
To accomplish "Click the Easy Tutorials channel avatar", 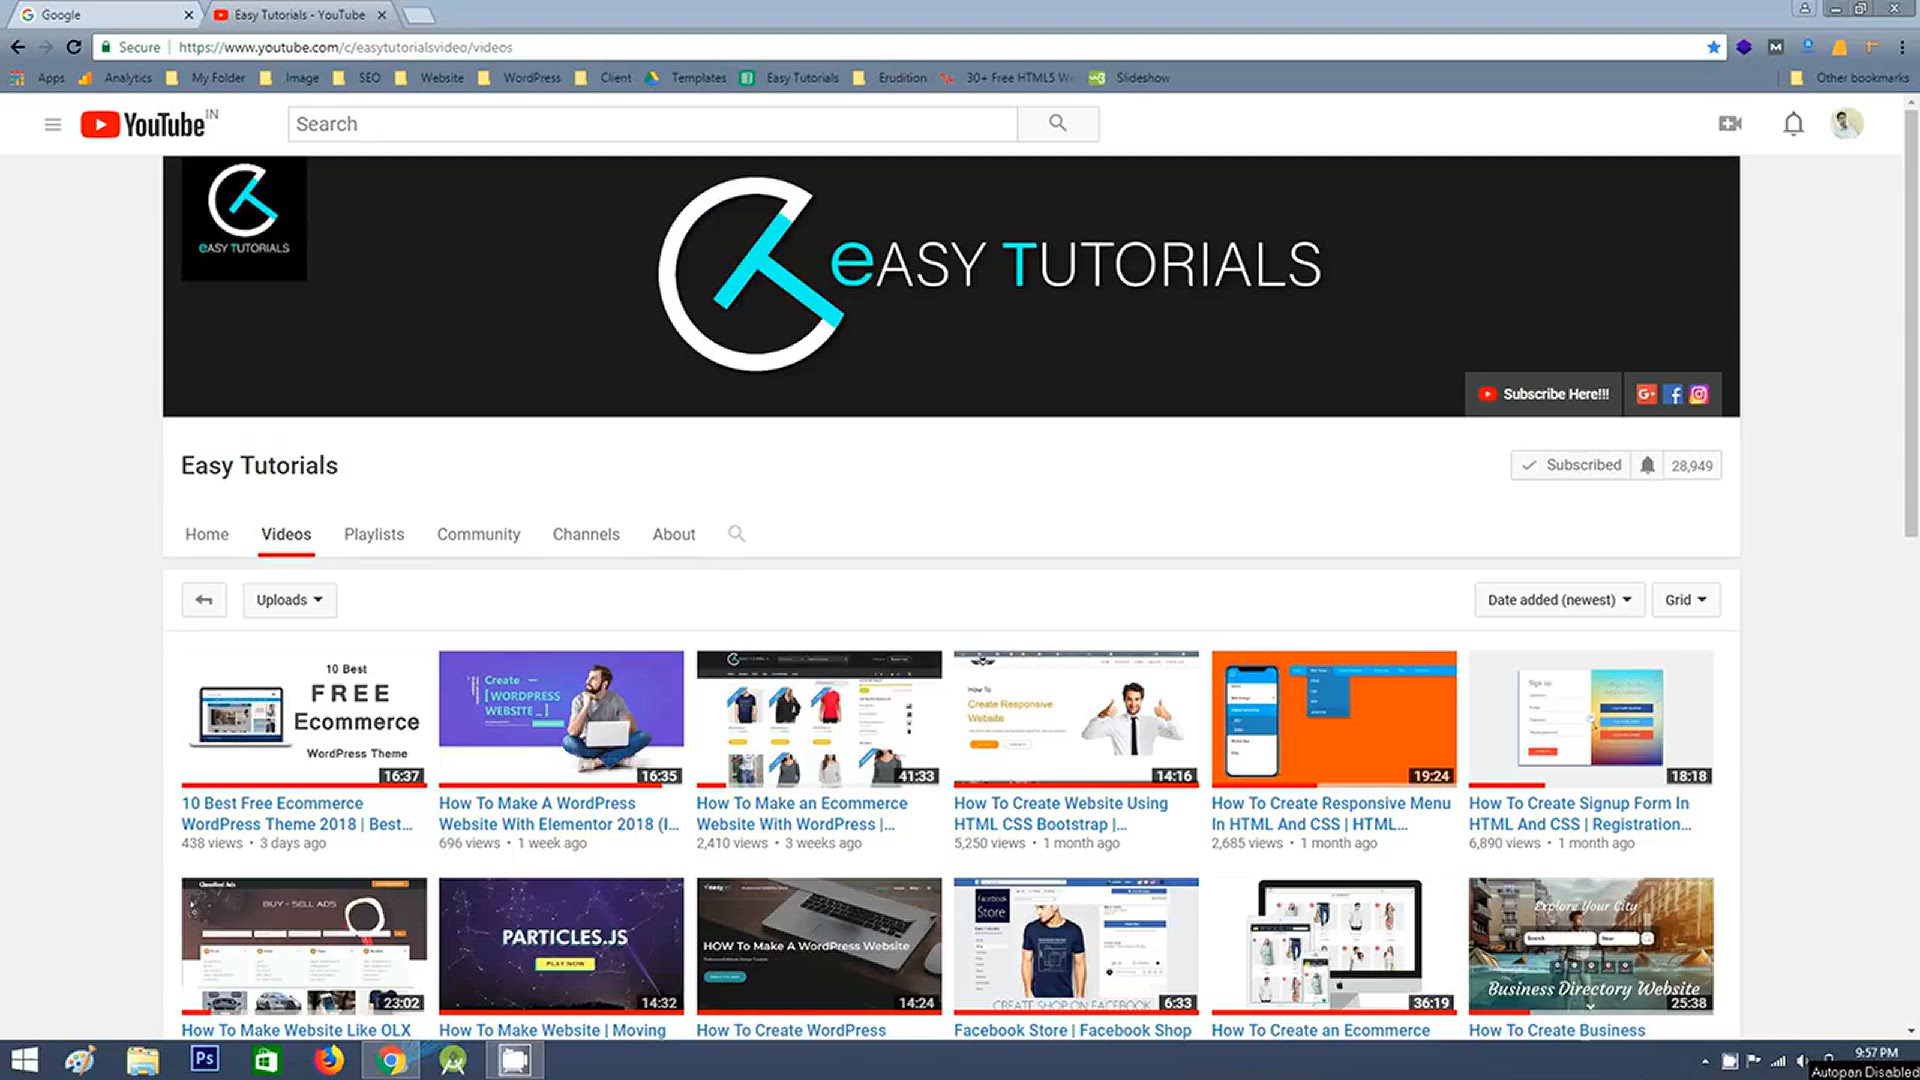I will (244, 218).
